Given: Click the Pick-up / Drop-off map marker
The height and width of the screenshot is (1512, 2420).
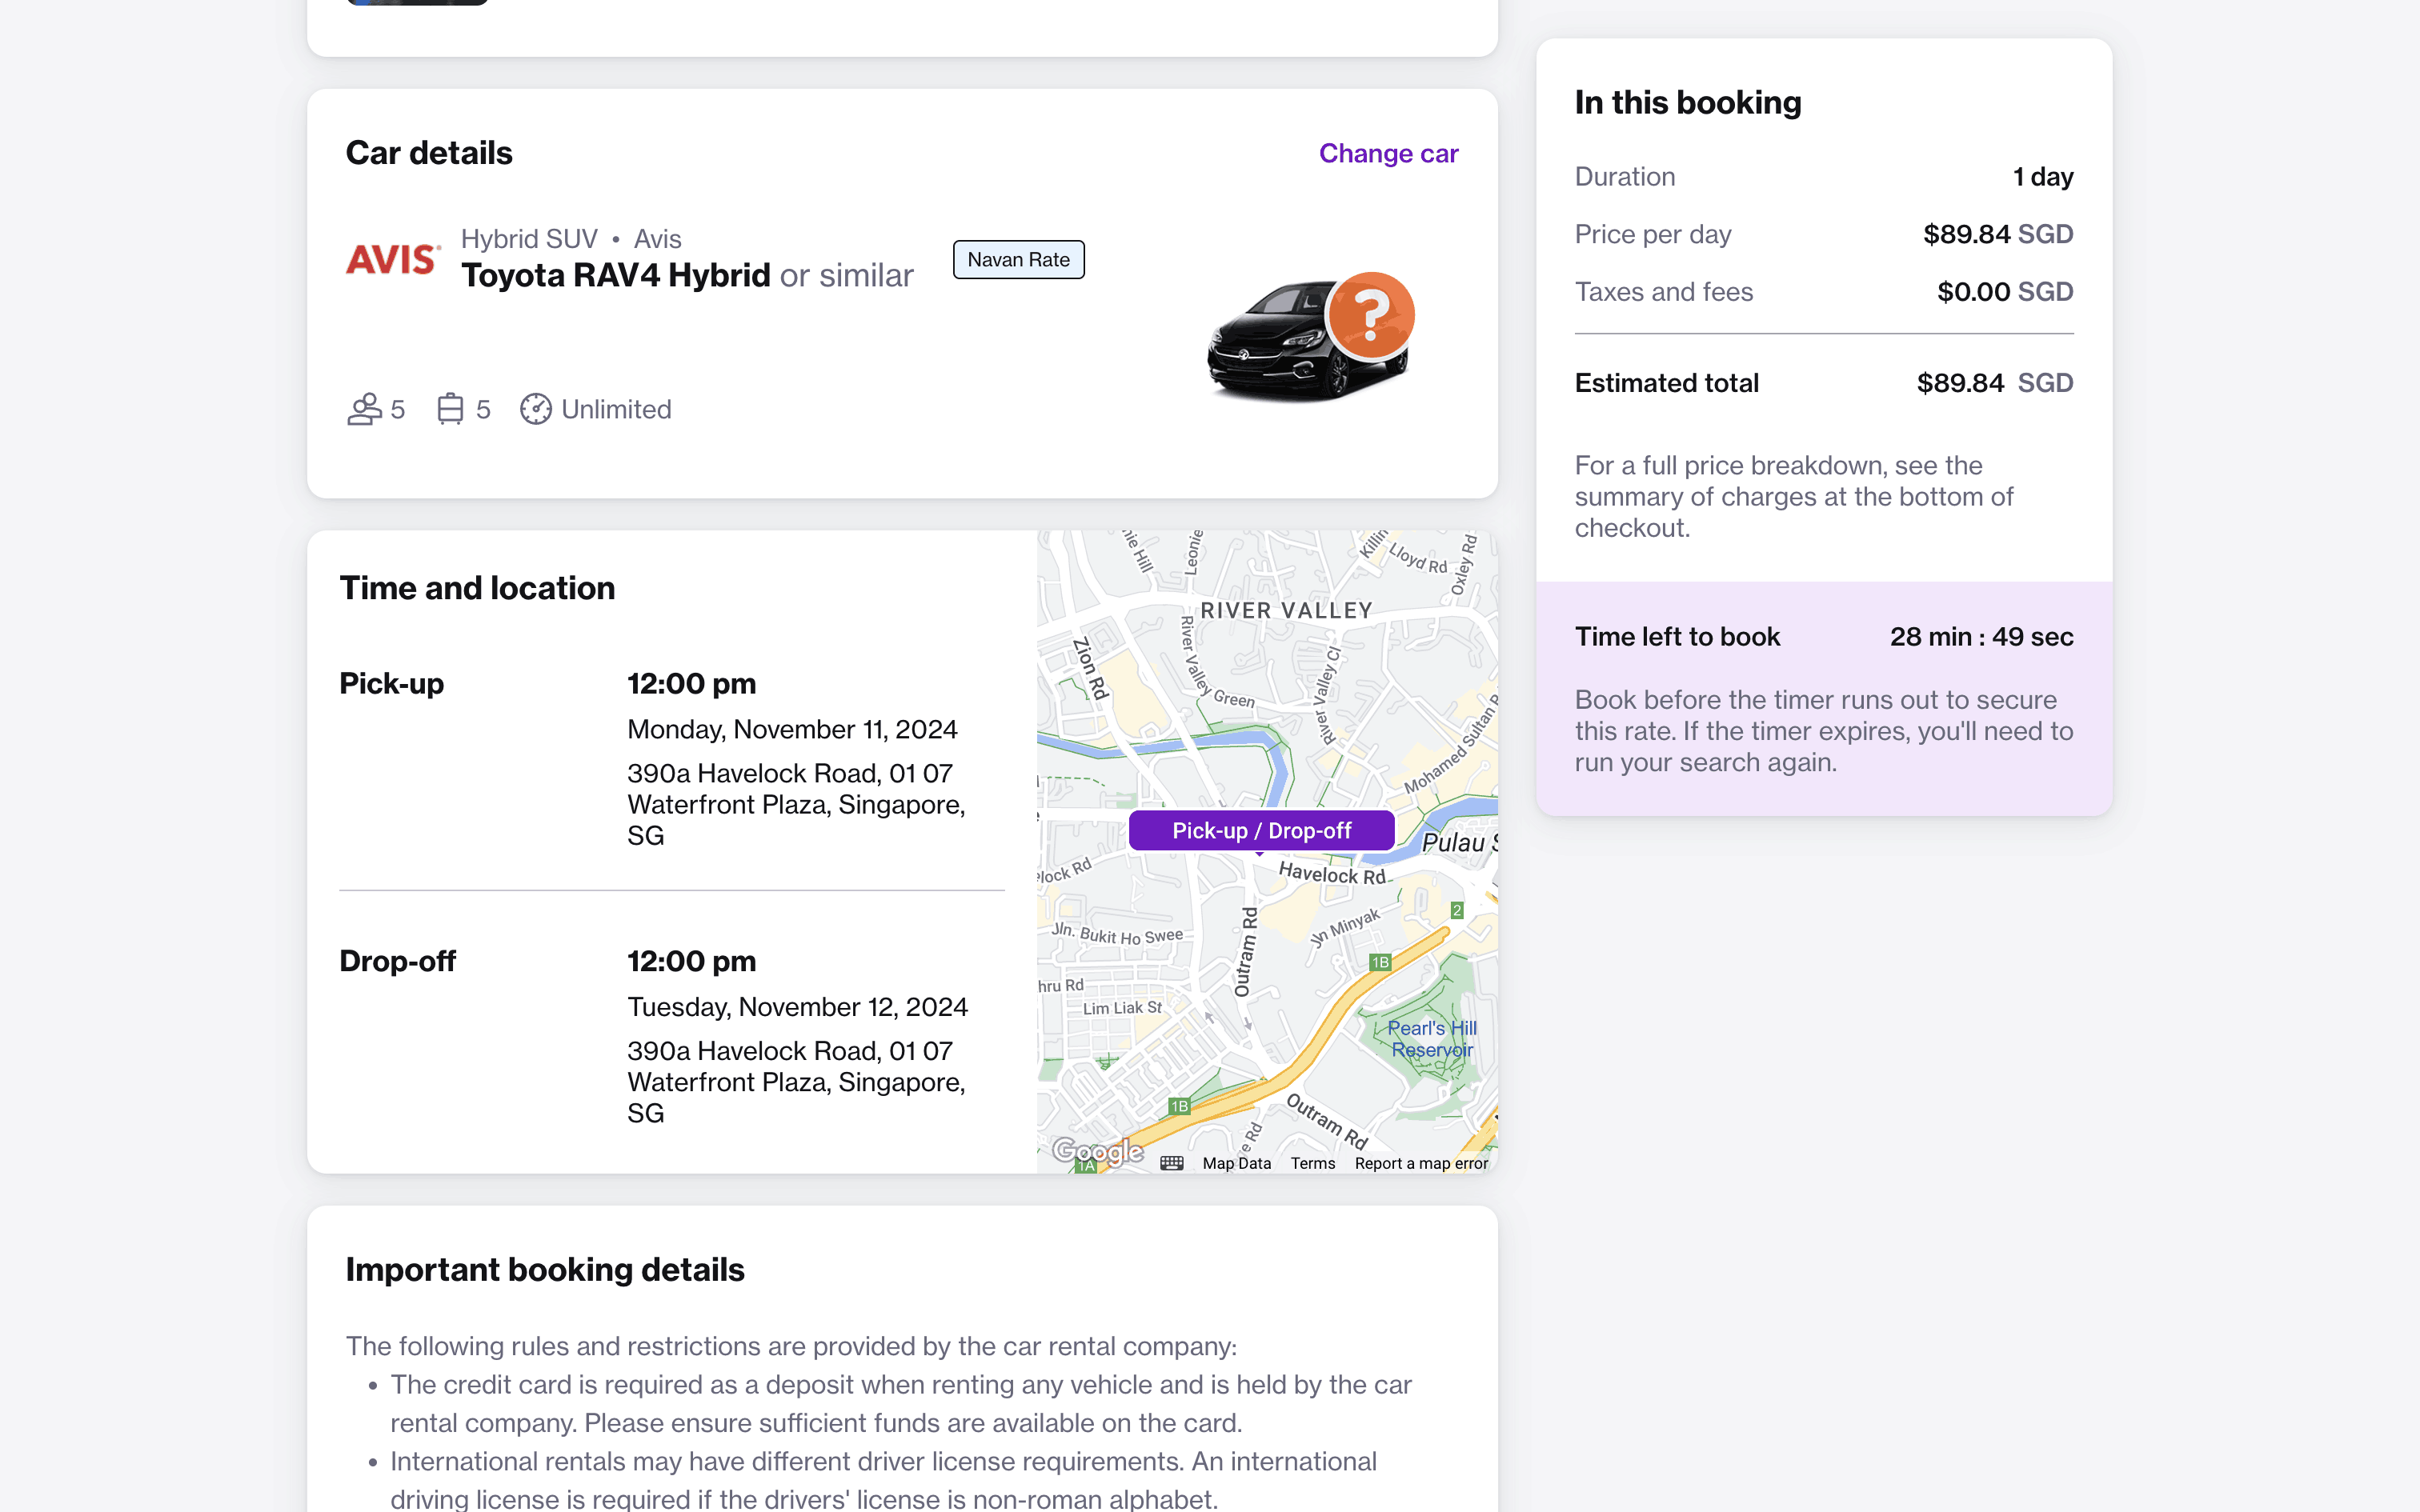Looking at the screenshot, I should [1261, 831].
